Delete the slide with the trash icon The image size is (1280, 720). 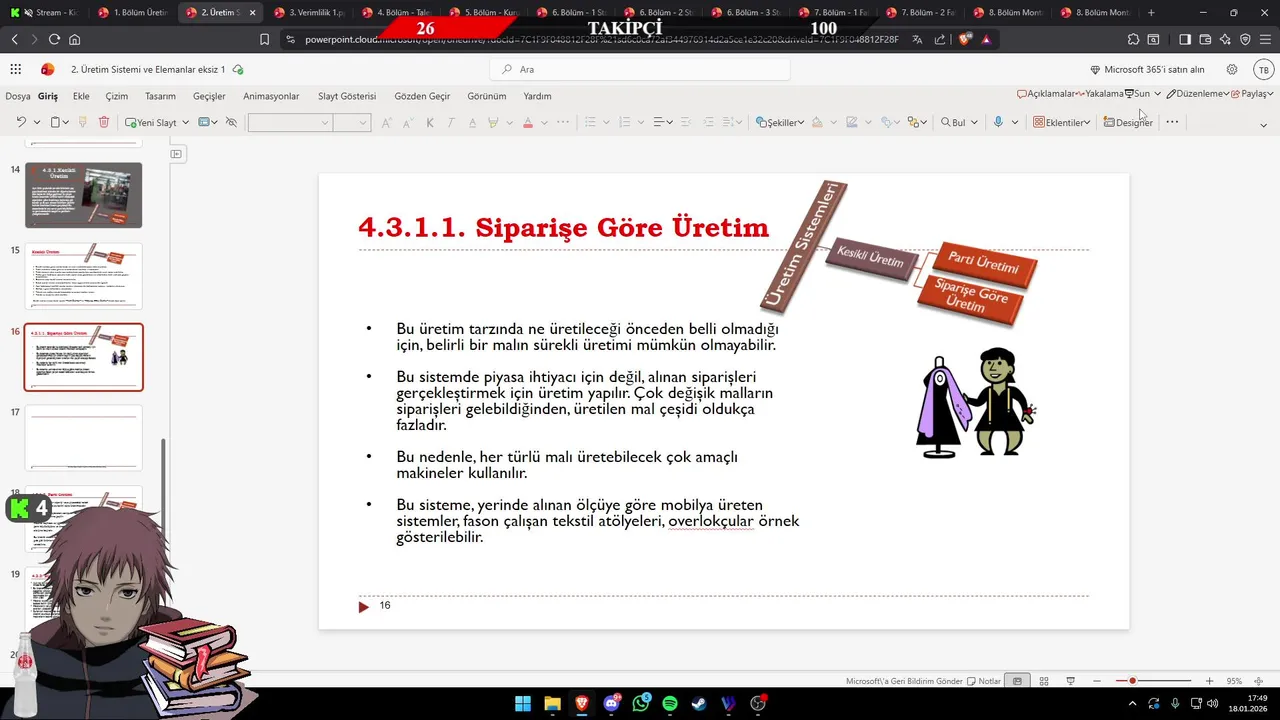pyautogui.click(x=104, y=122)
